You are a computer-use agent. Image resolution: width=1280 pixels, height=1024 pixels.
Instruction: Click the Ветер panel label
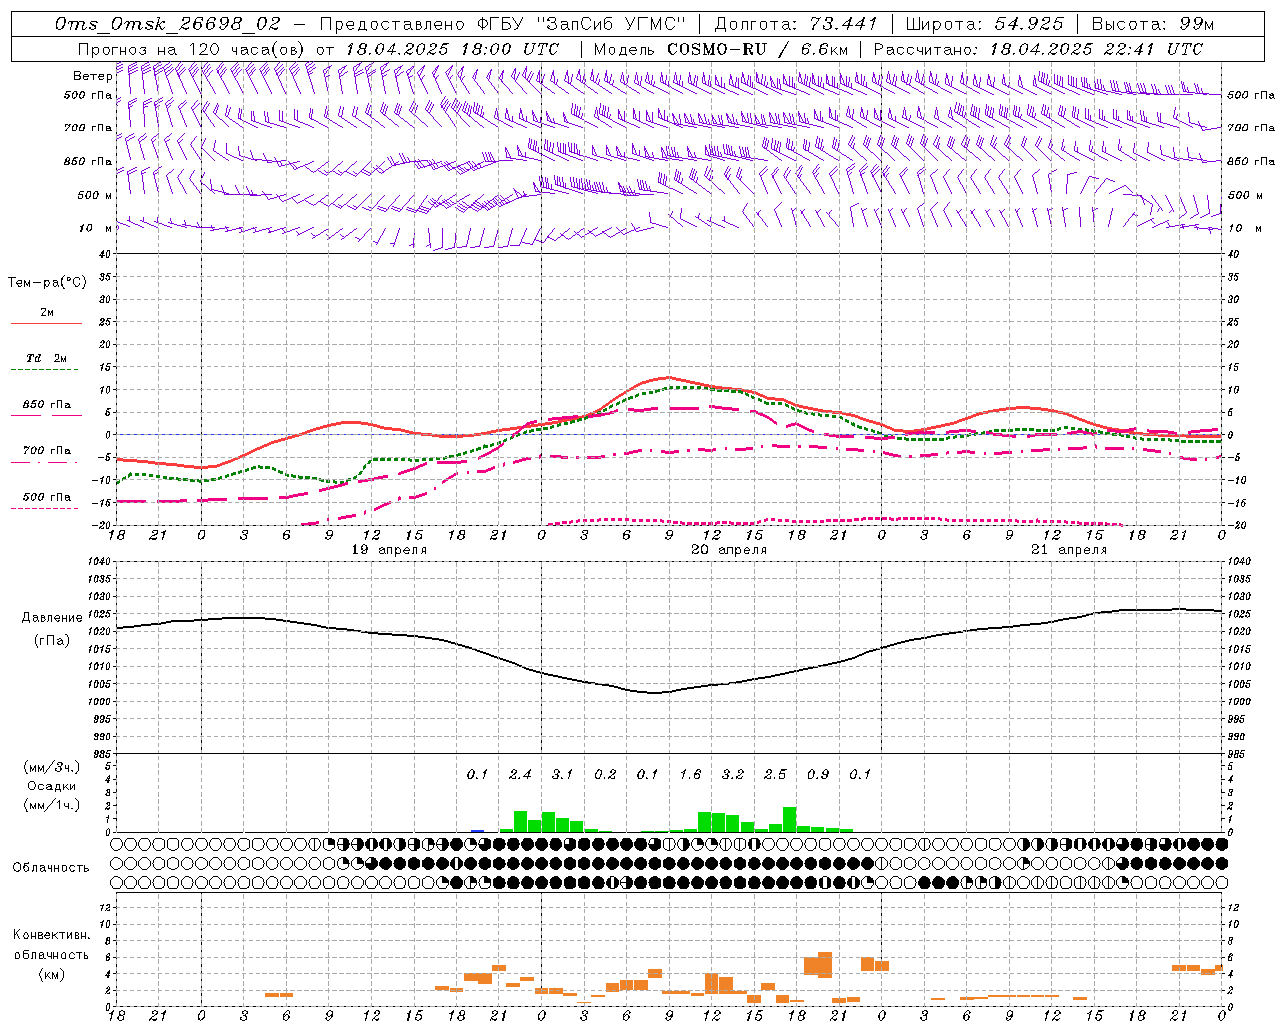click(x=92, y=76)
